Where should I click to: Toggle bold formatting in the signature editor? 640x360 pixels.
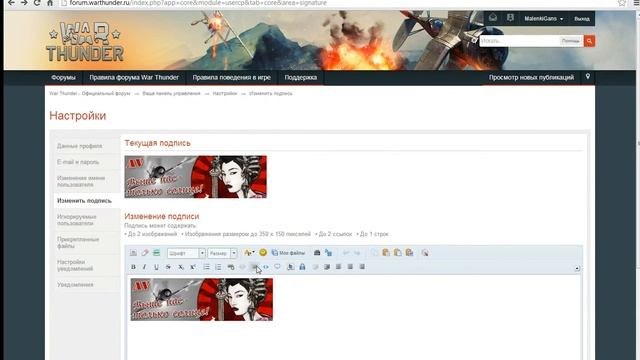tap(133, 267)
